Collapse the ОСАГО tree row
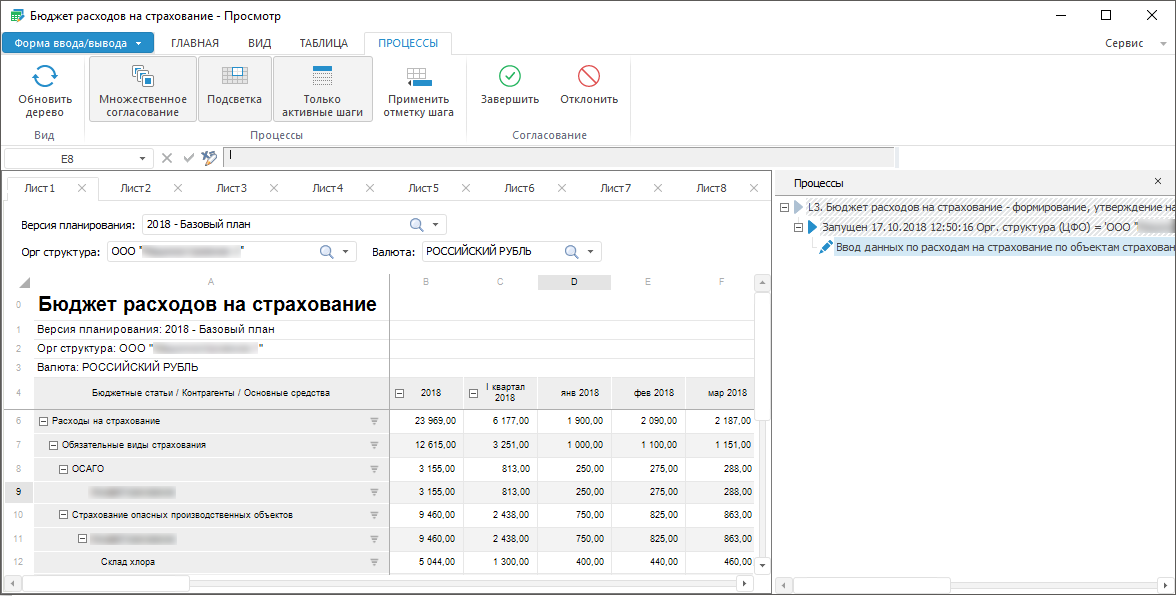 64,469
